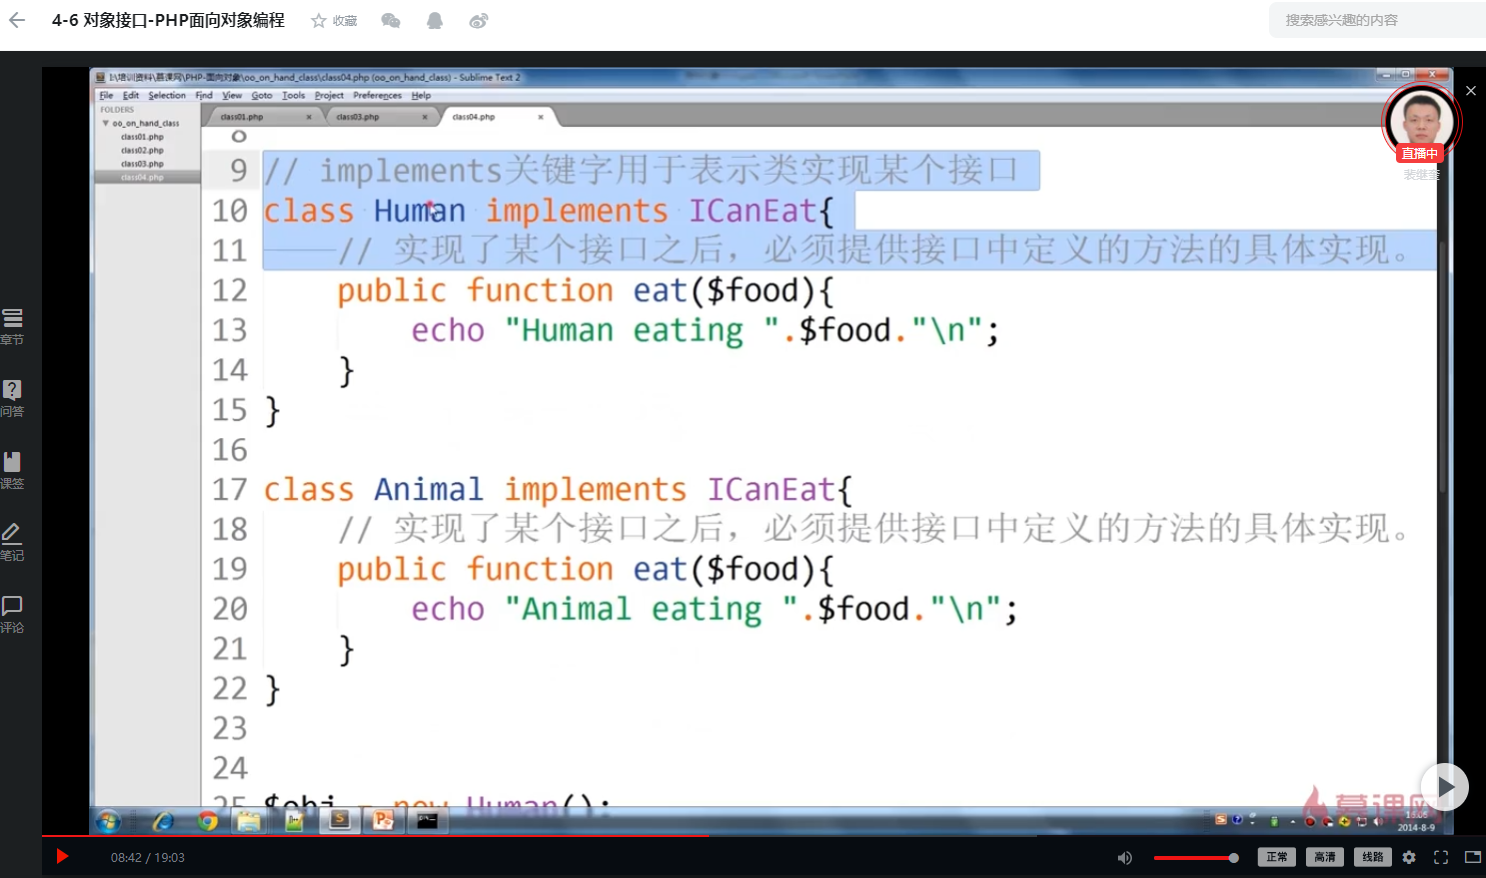The width and height of the screenshot is (1486, 878).
Task: Select class04.php in the folder sidebar
Action: [142, 177]
